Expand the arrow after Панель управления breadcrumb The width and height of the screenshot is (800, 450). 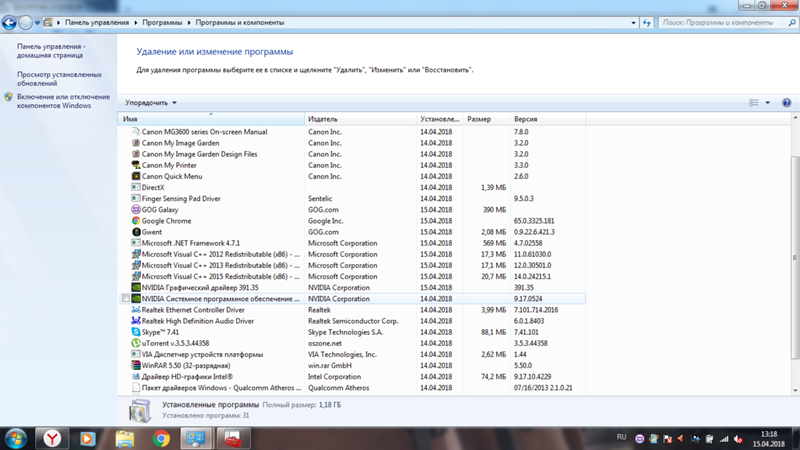[136, 22]
